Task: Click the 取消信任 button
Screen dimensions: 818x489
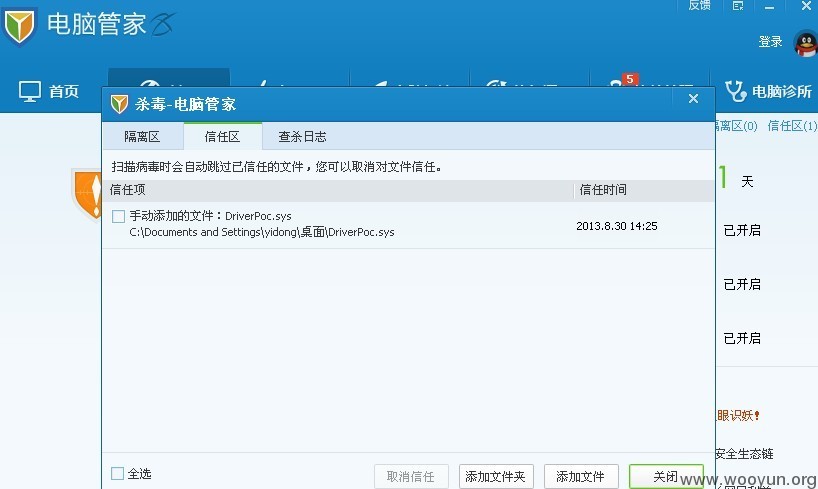Action: 411,476
